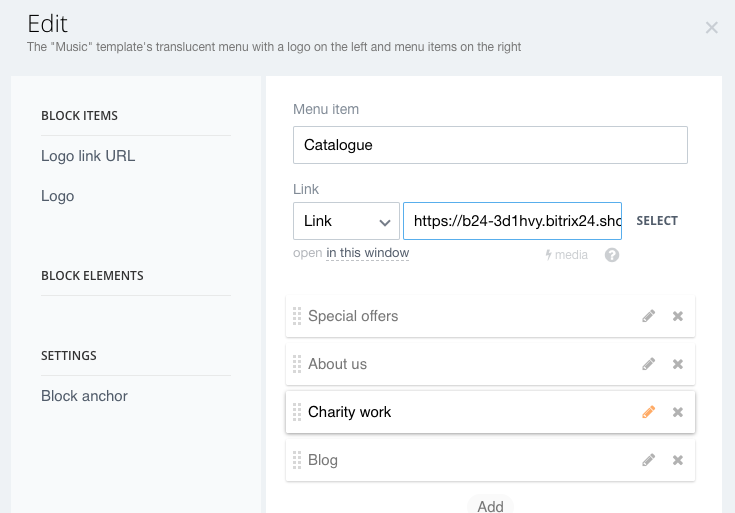Viewport: 735px width, 513px height.
Task: Delete the Charity work menu item
Action: 678,412
